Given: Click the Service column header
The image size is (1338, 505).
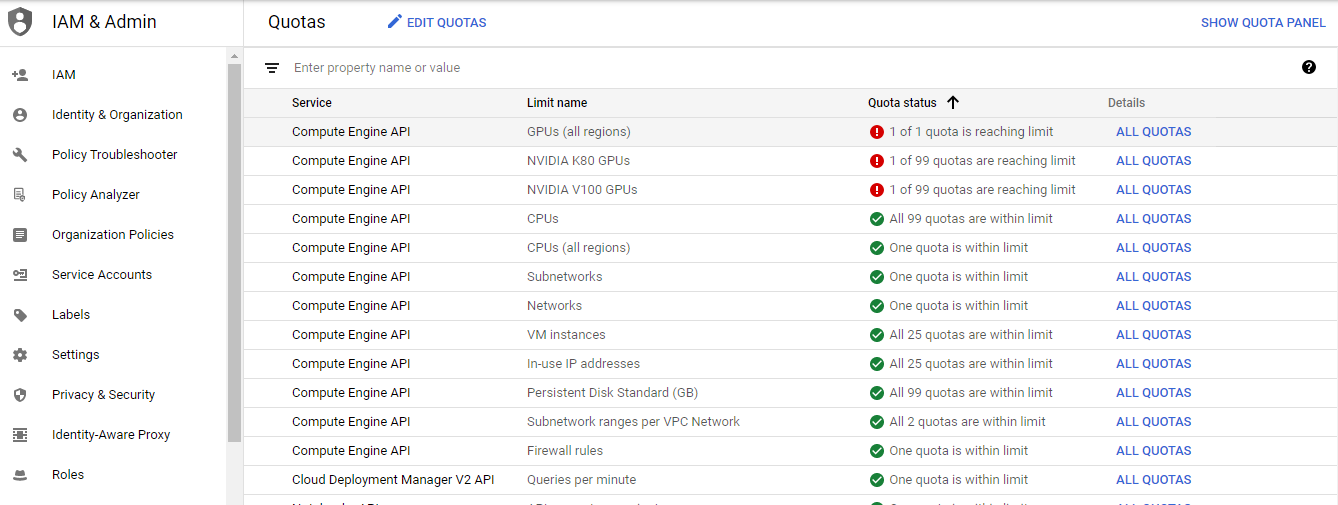Looking at the screenshot, I should (312, 103).
